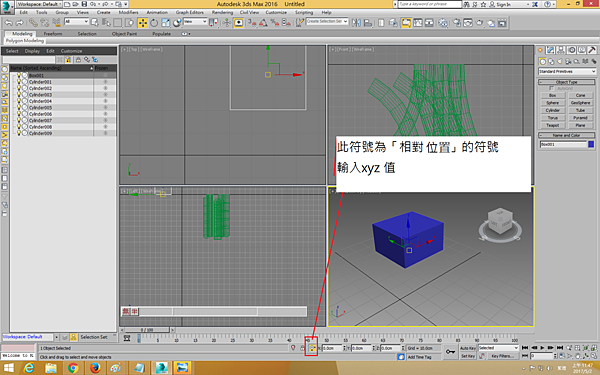Screen dimensions: 600x375
Task: Open the selection filter 'All' dropdown
Action: [x=77, y=22]
